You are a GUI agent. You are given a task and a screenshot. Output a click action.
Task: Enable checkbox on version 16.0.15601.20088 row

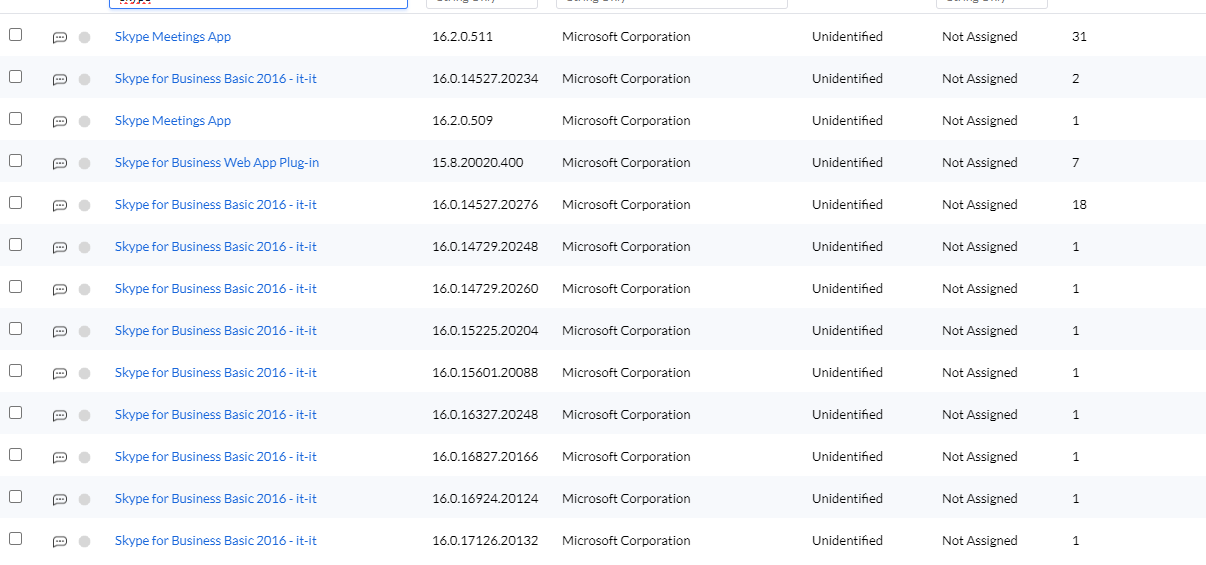click(15, 370)
